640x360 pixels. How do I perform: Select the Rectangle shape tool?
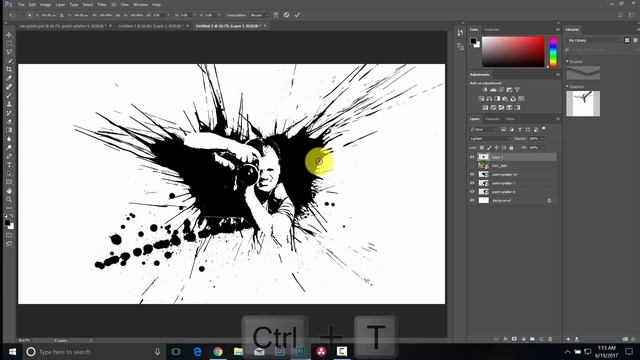click(9, 182)
